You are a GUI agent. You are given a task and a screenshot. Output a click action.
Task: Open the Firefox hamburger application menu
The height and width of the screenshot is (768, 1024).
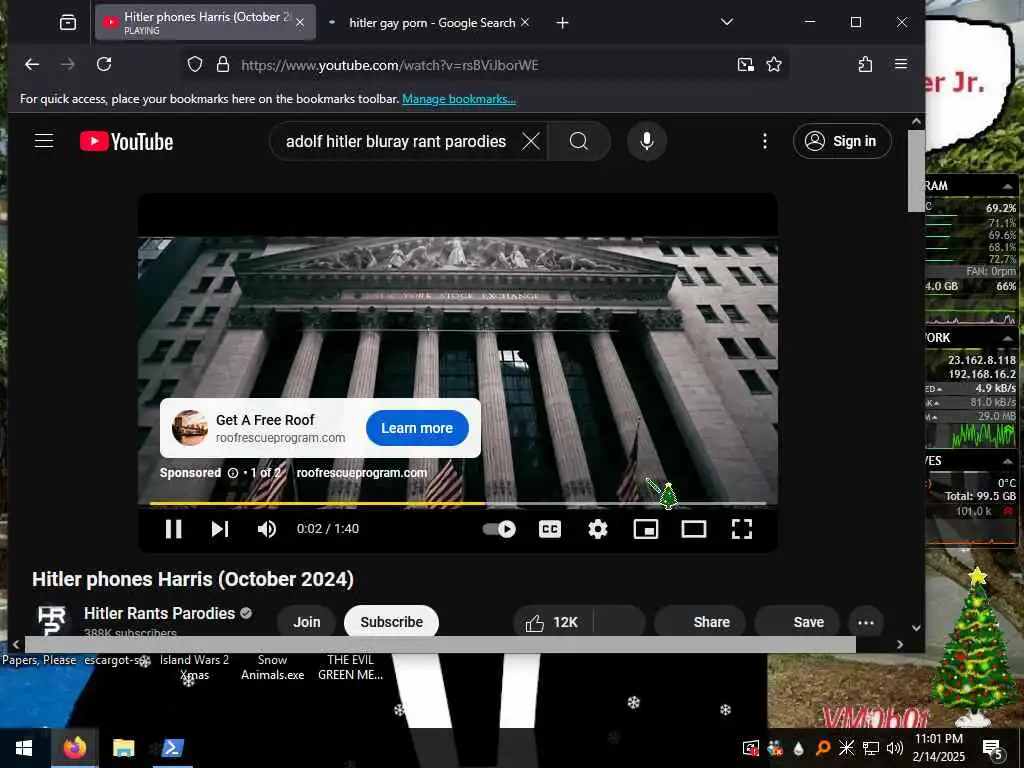click(x=901, y=64)
